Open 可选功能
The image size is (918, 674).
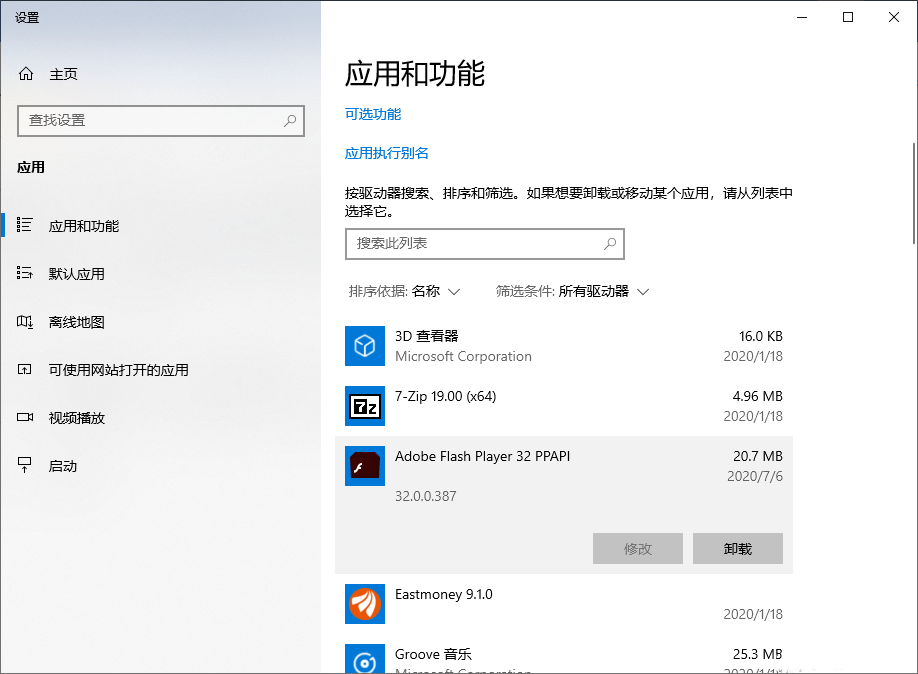click(x=372, y=114)
